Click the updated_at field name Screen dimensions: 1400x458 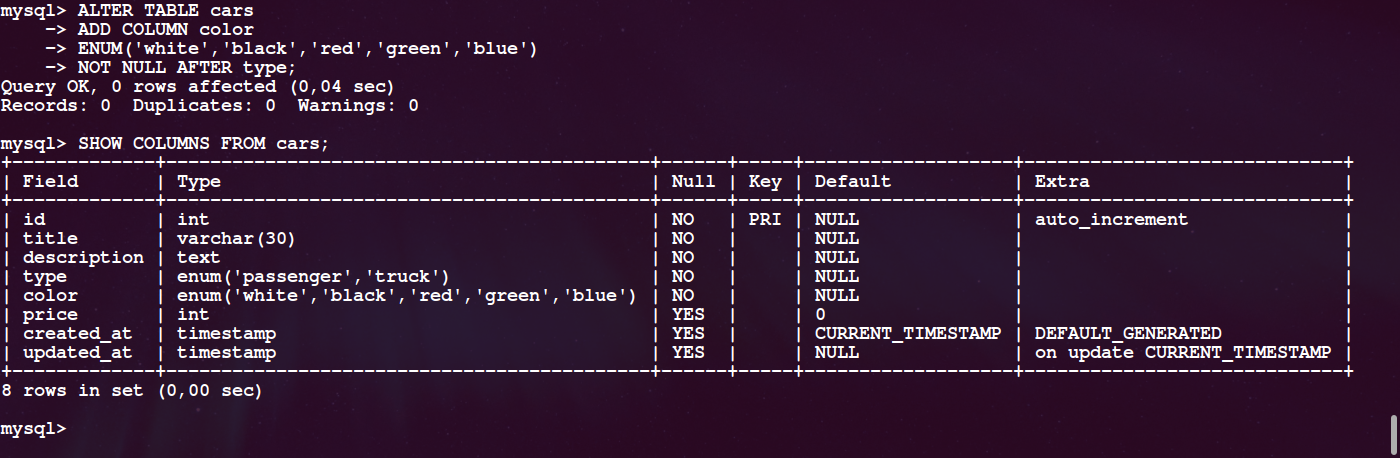coord(78,352)
